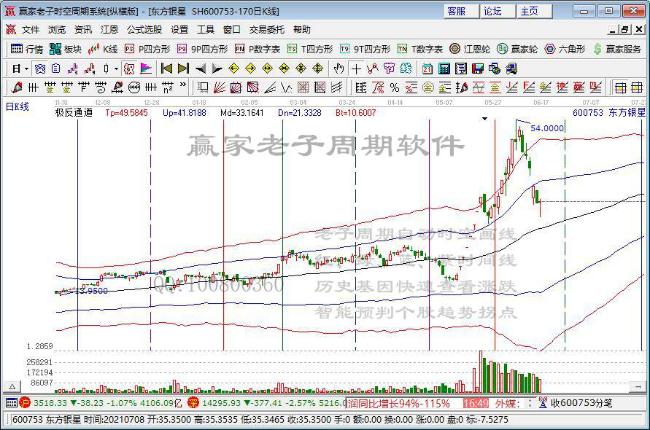Image resolution: width=650 pixels, height=430 pixels.
Task: Expand the toolbar overflow chevron
Action: 183,86
